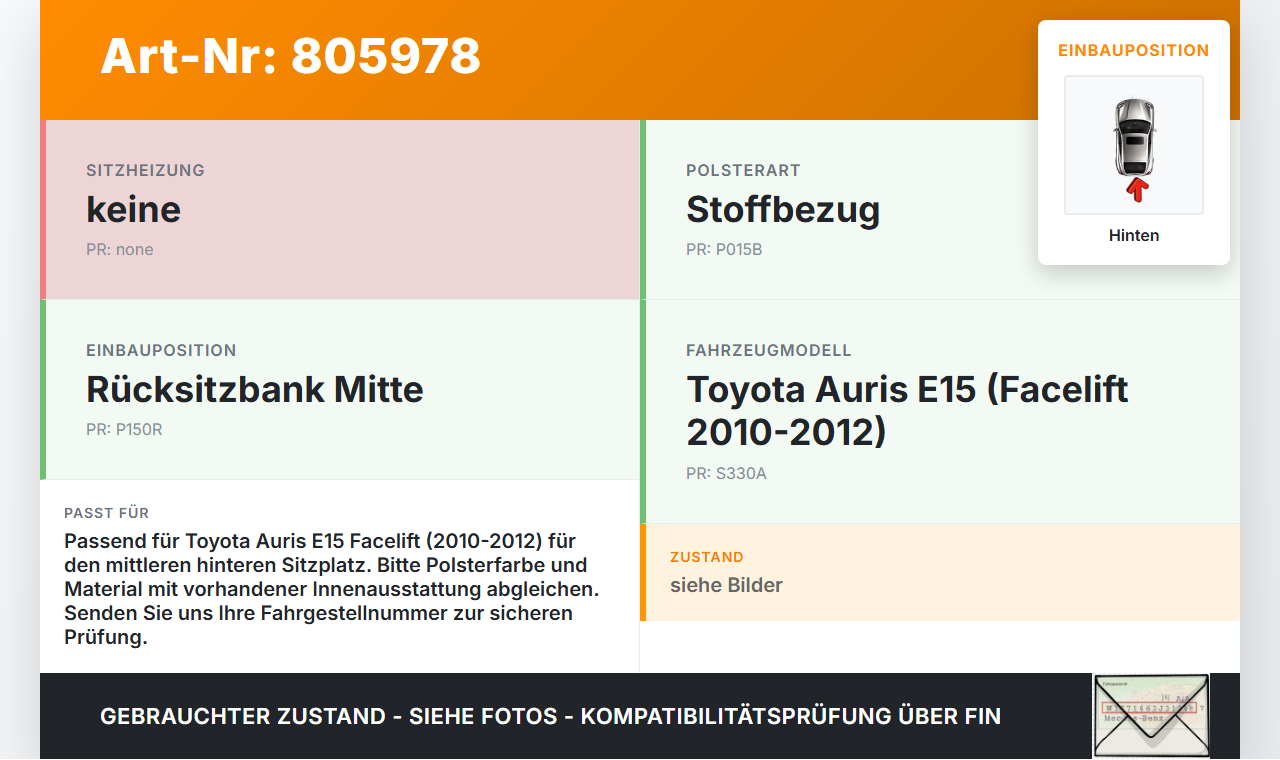Click the 'GEBRAUCHTER ZUSTAND - SIEHE FOTOS' footer banner
Viewport: 1280px width, 760px height.
pos(550,716)
